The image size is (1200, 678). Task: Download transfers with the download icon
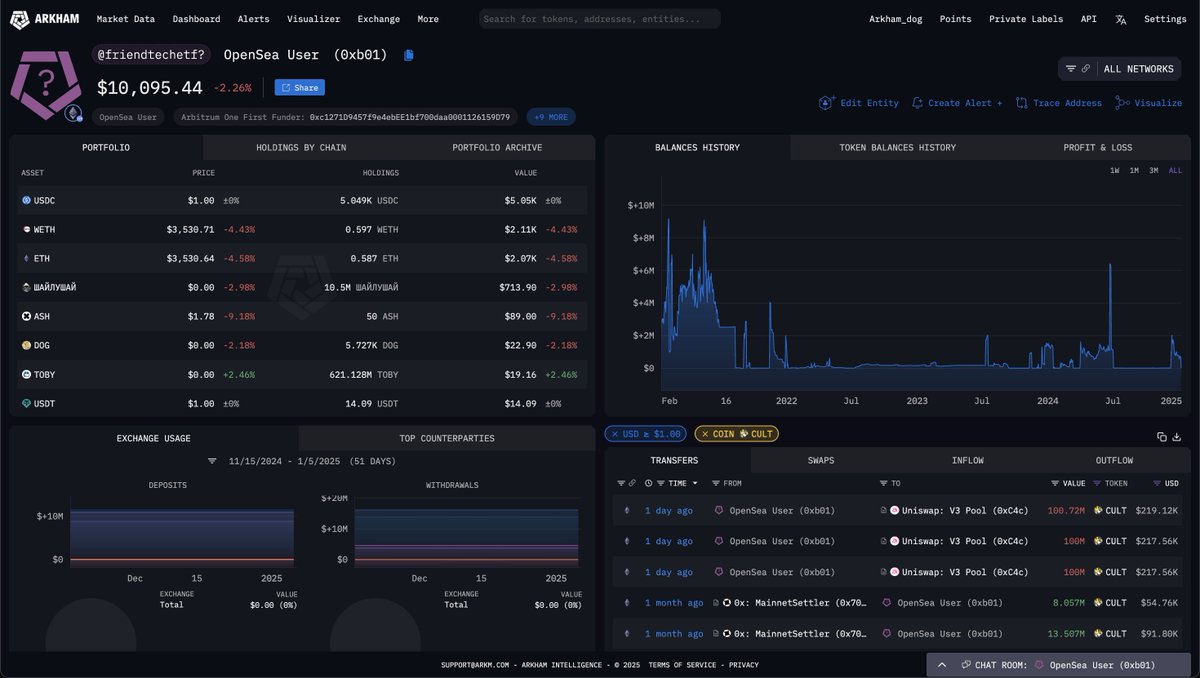pyautogui.click(x=1177, y=437)
